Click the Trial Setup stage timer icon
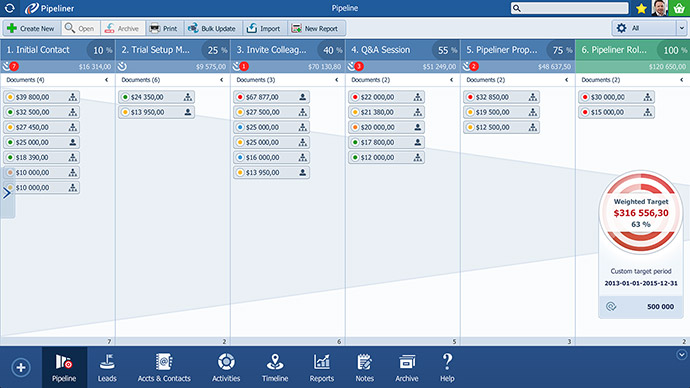 coord(122,66)
